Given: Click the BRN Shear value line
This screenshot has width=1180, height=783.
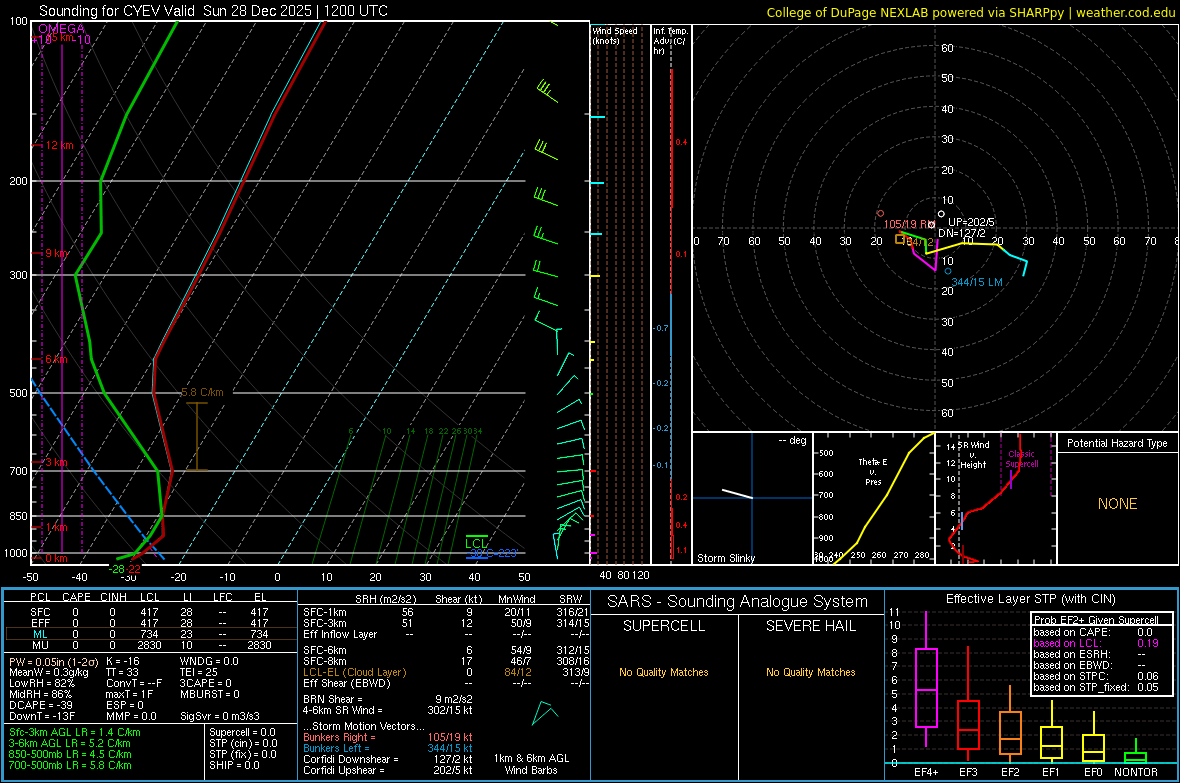Looking at the screenshot, I should click(388, 699).
